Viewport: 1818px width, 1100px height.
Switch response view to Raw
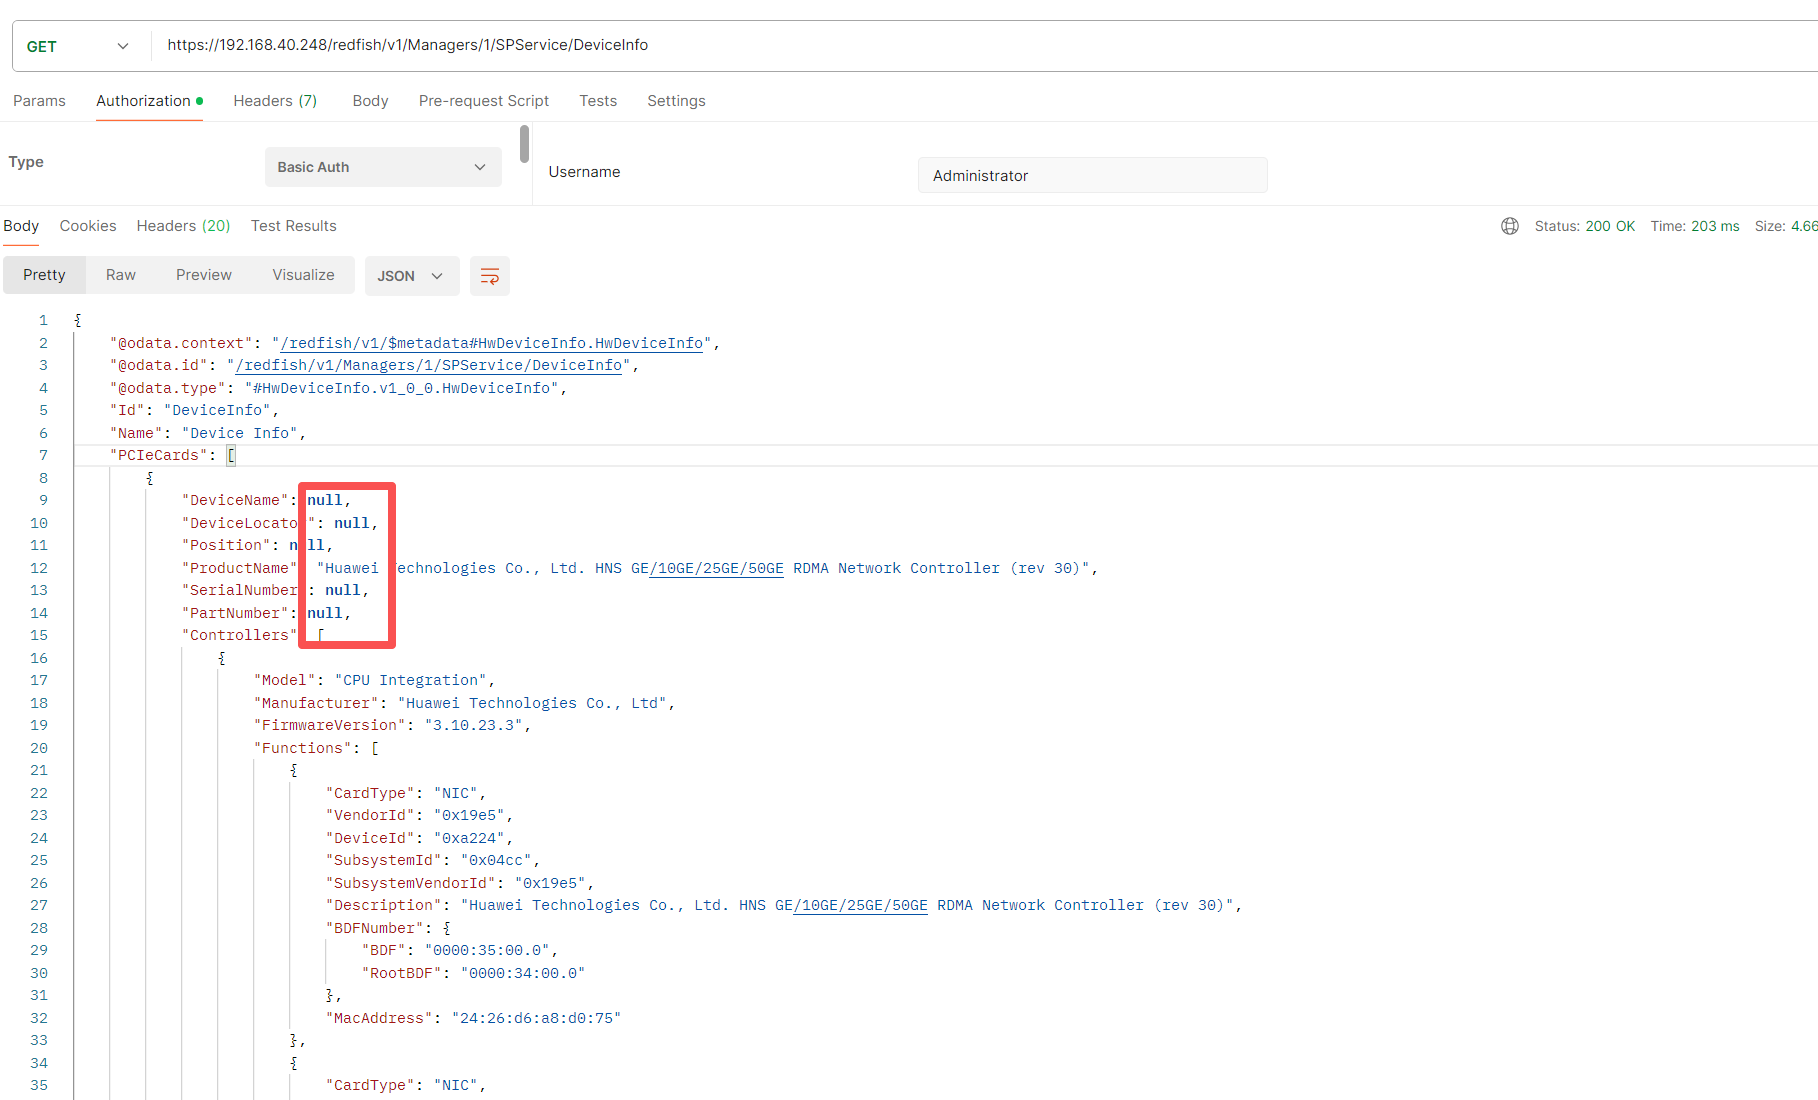(x=120, y=275)
